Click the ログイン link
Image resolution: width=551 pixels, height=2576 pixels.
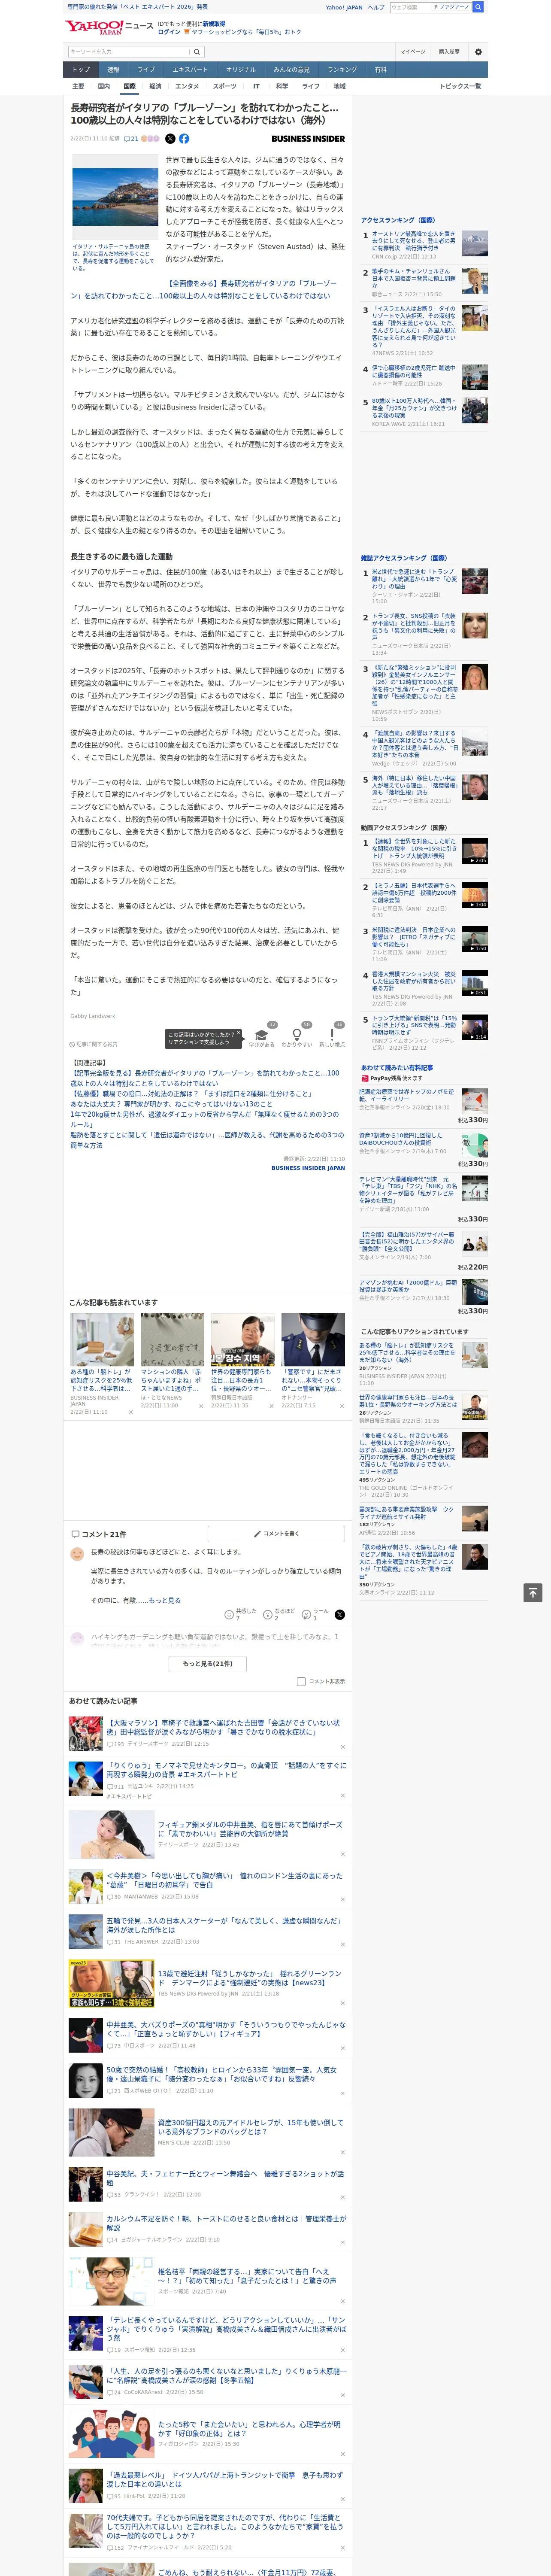coord(169,32)
